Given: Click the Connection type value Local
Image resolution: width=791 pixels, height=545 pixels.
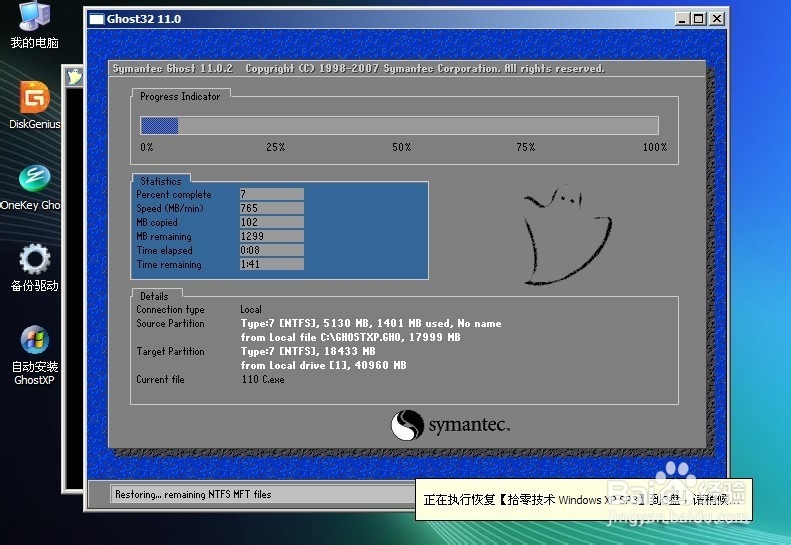Looking at the screenshot, I should click(251, 309).
